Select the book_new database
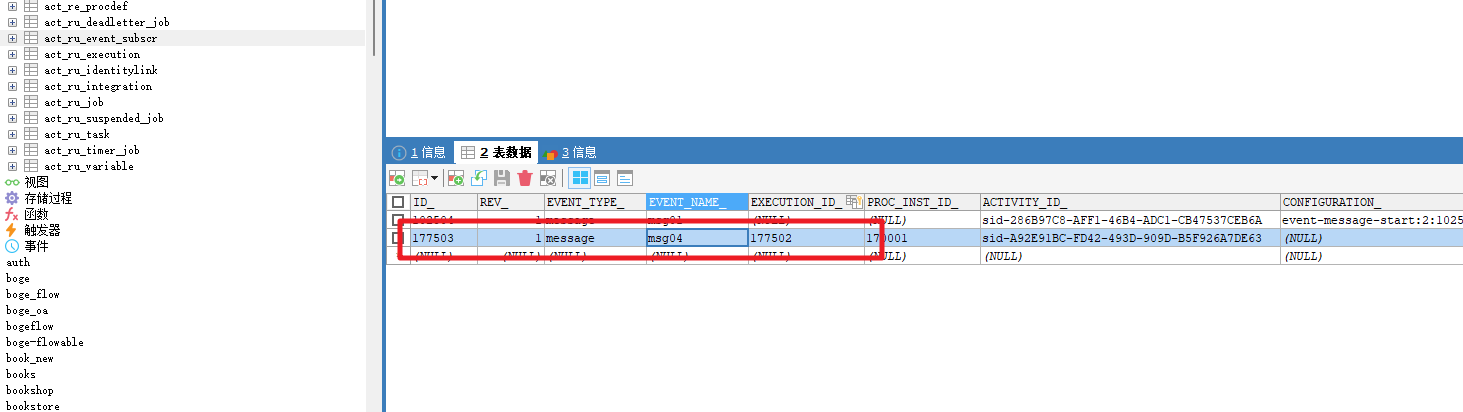This screenshot has width=1463, height=412. pyautogui.click(x=30, y=358)
